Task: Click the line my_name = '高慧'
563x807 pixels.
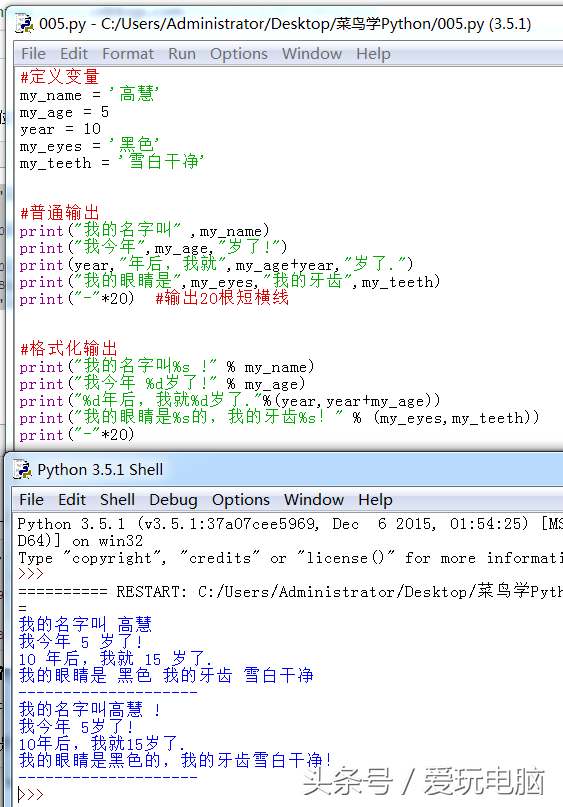Action: coord(90,94)
